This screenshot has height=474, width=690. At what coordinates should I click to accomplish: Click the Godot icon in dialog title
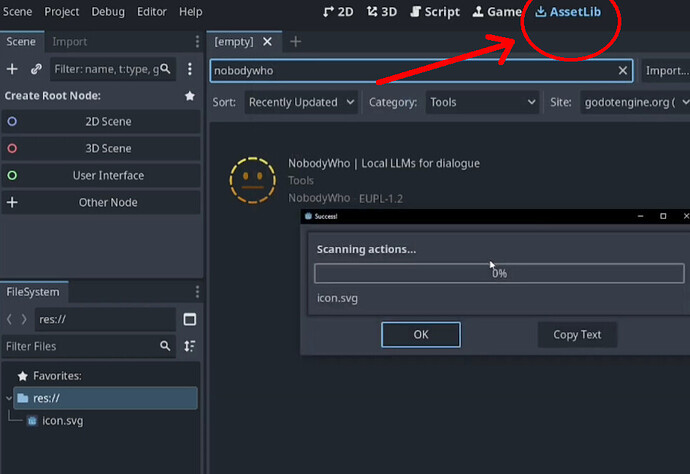pos(308,216)
